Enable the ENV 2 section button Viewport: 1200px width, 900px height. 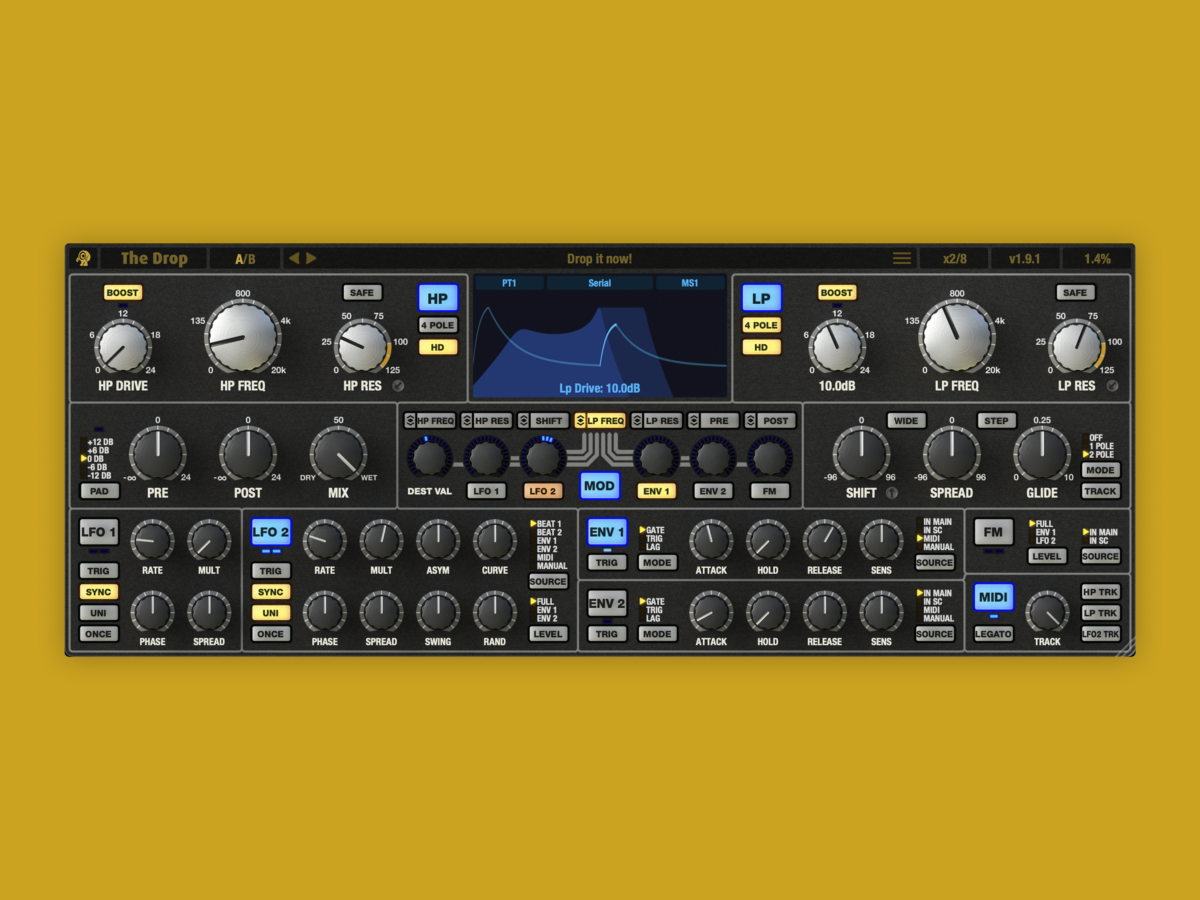tap(607, 604)
